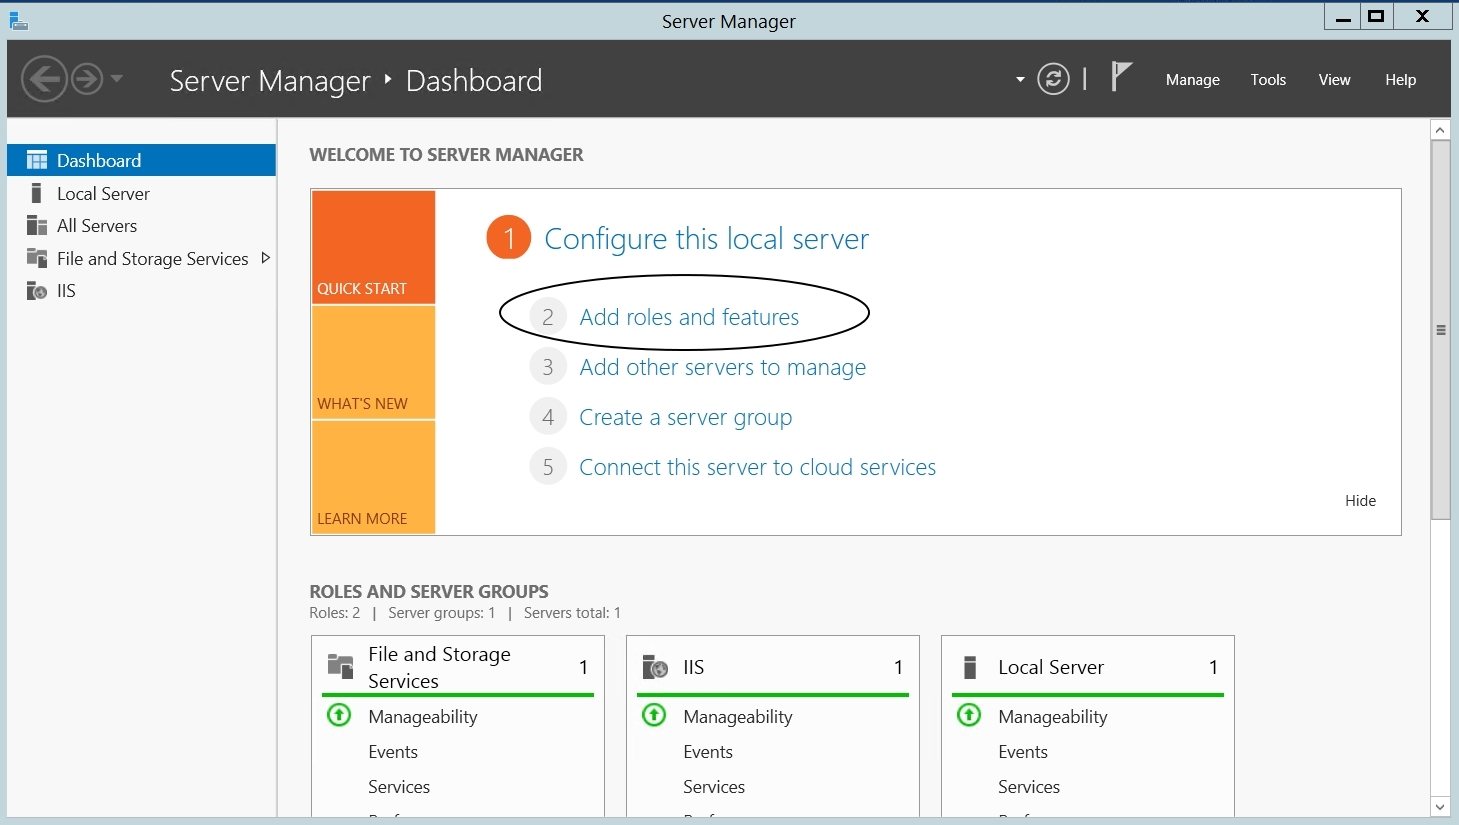
Task: Click the back navigation arrow icon
Action: (44, 79)
